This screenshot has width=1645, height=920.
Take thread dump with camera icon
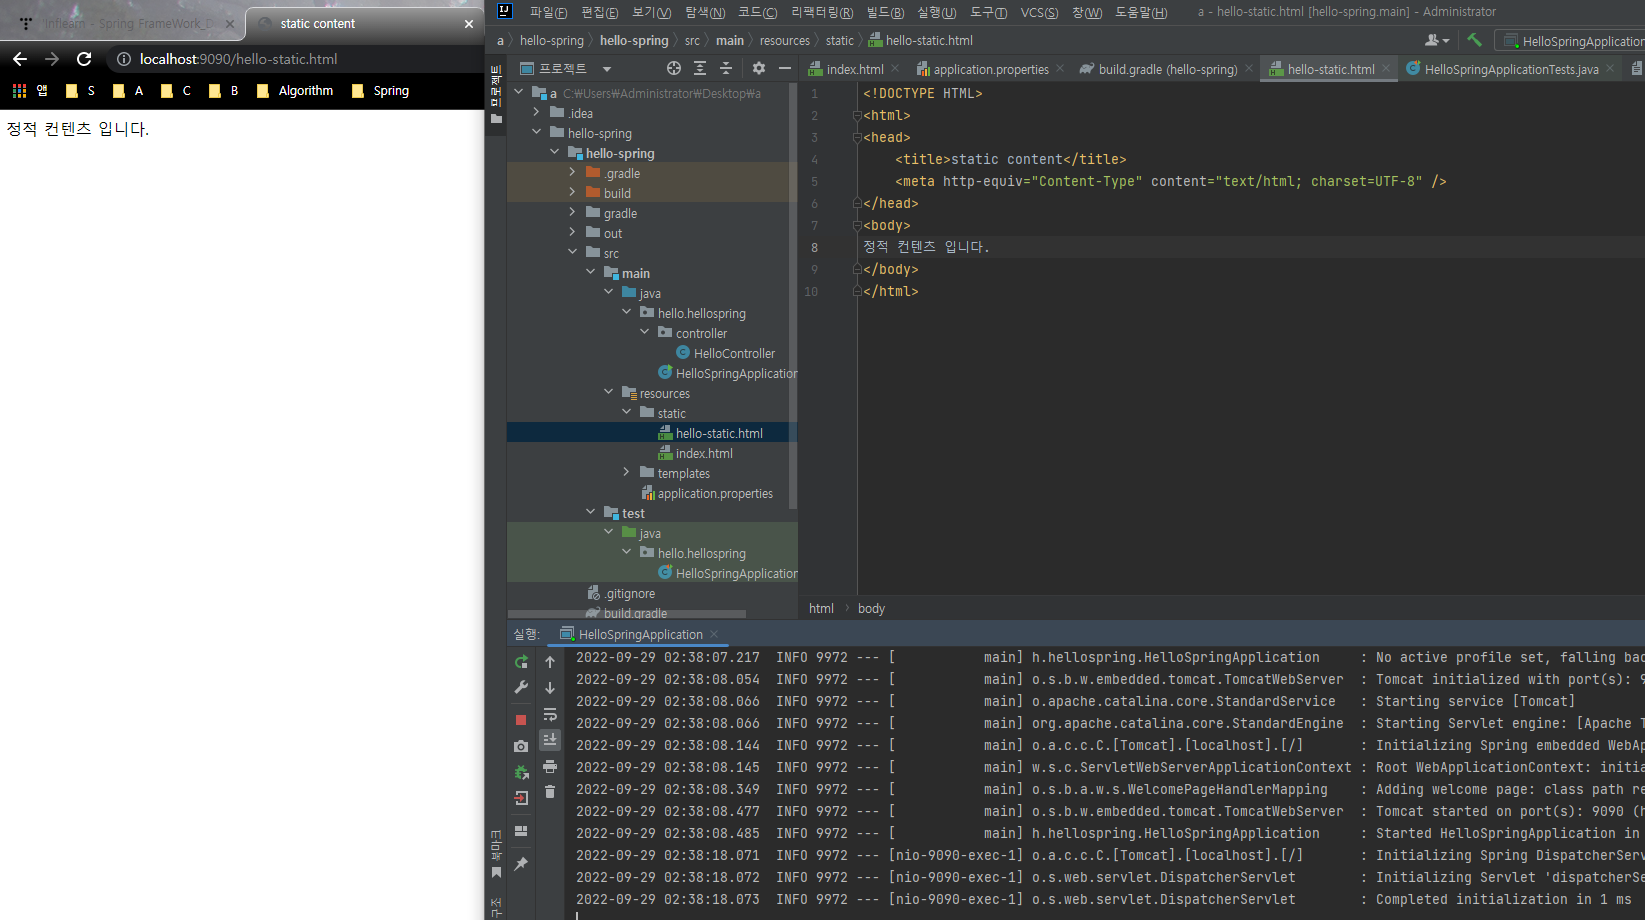[521, 746]
